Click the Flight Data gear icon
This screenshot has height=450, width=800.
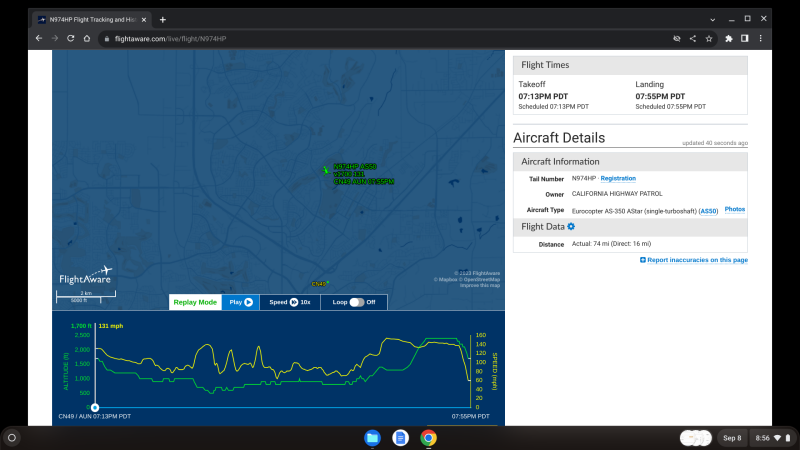(x=571, y=226)
